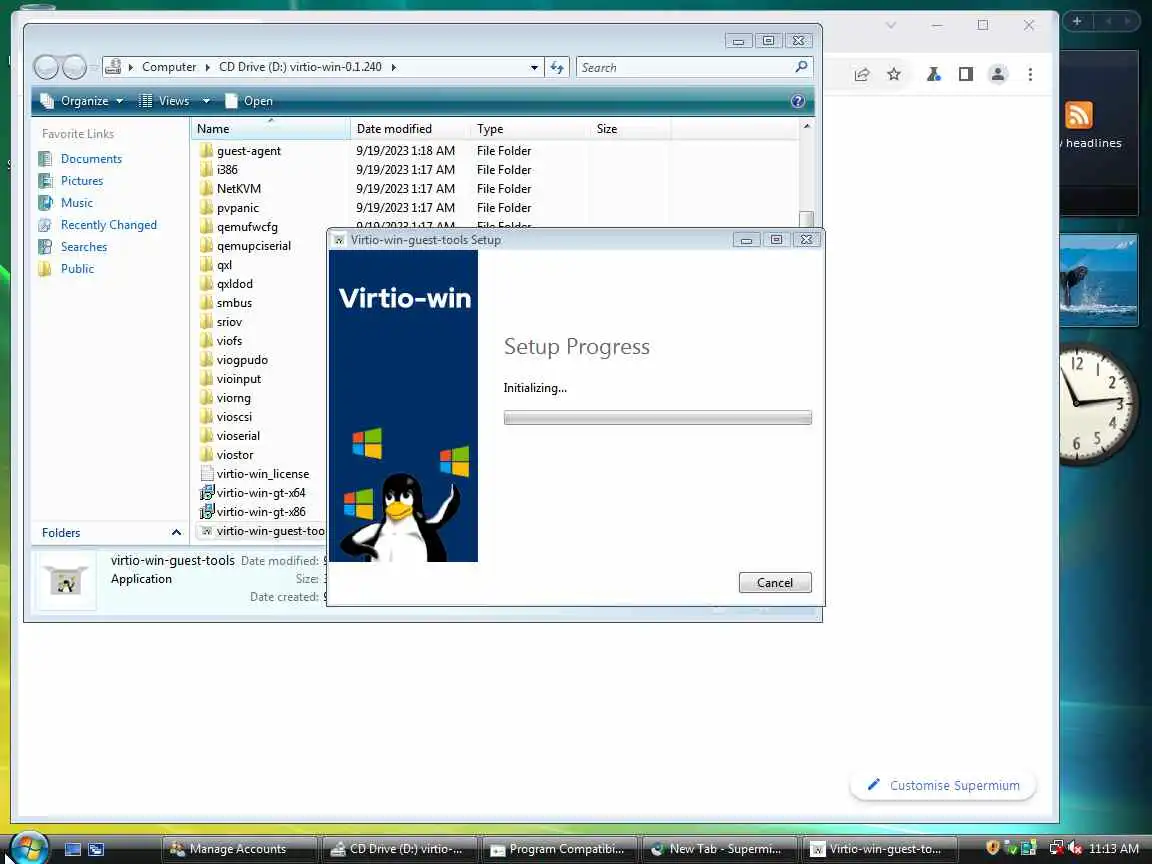Screen dimensions: 1152x864
Task: Click inside the Explorer Search field
Action: coord(687,68)
